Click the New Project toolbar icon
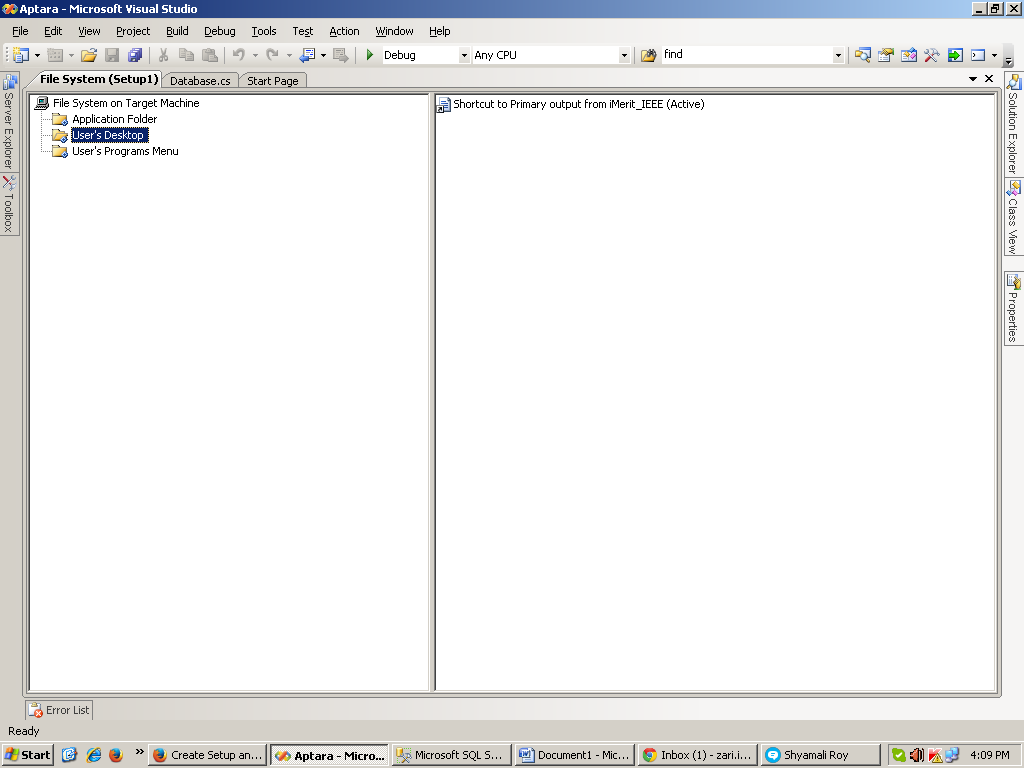This screenshot has width=1024, height=768. (x=21, y=56)
